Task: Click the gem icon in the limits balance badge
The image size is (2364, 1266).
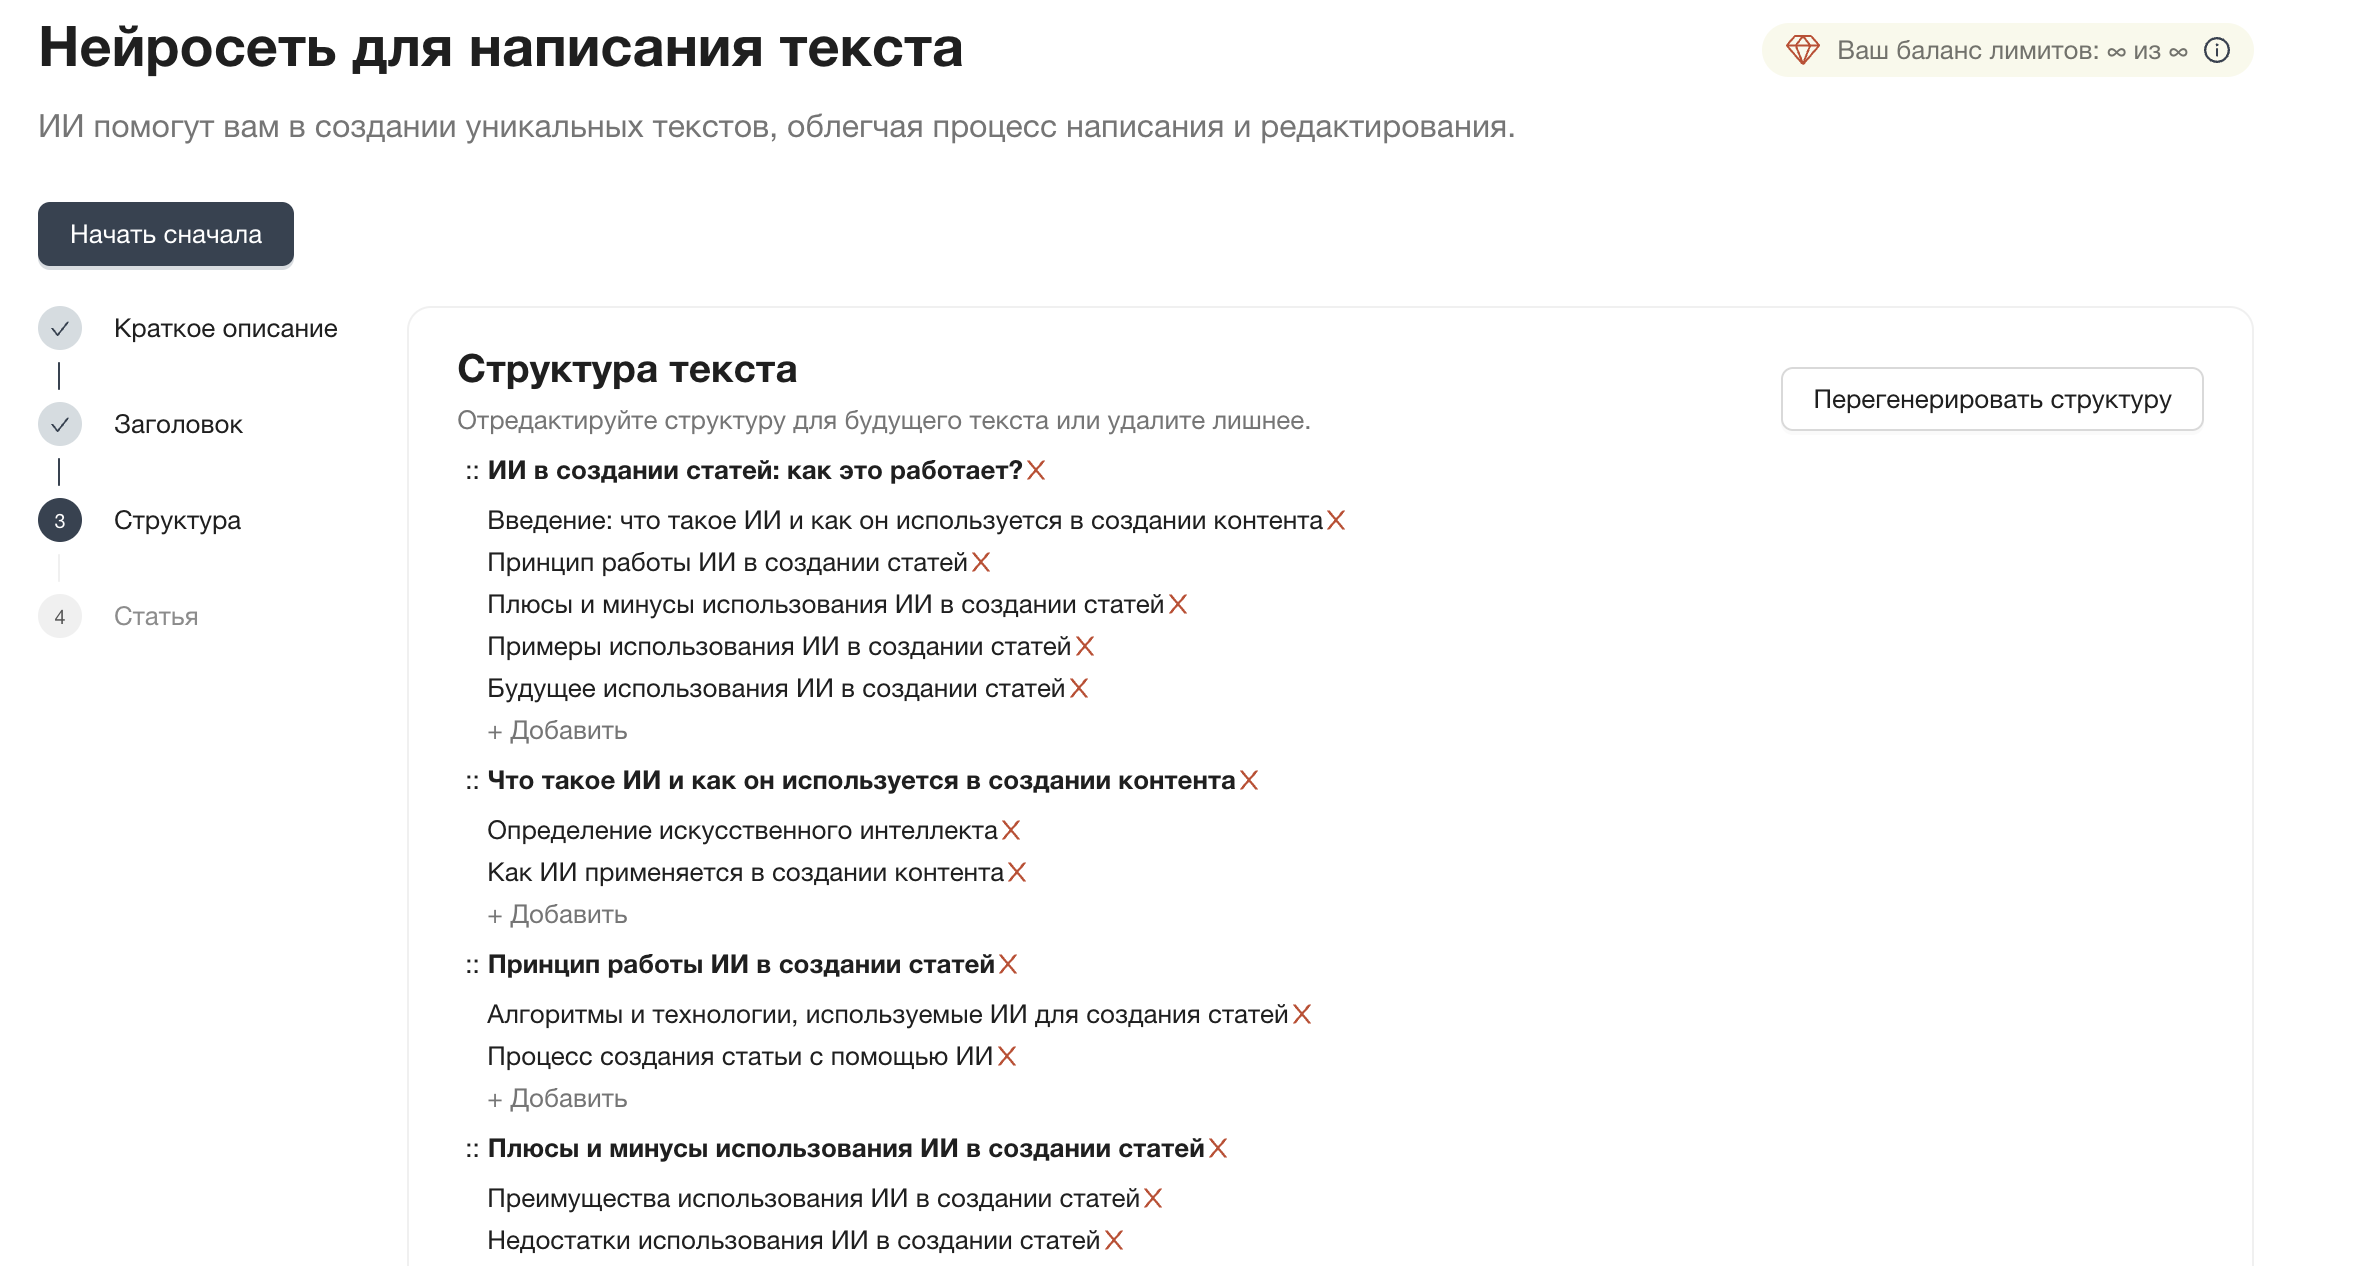Action: [x=1805, y=49]
